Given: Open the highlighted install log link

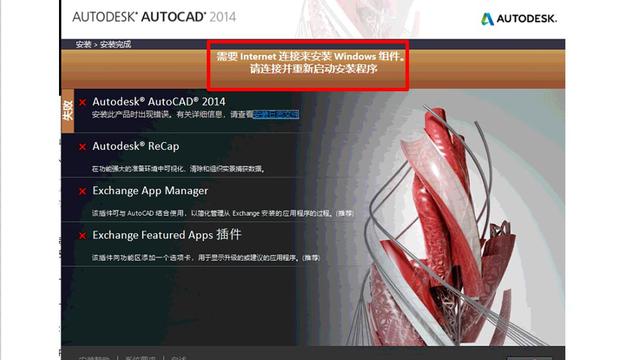Looking at the screenshot, I should click(276, 115).
